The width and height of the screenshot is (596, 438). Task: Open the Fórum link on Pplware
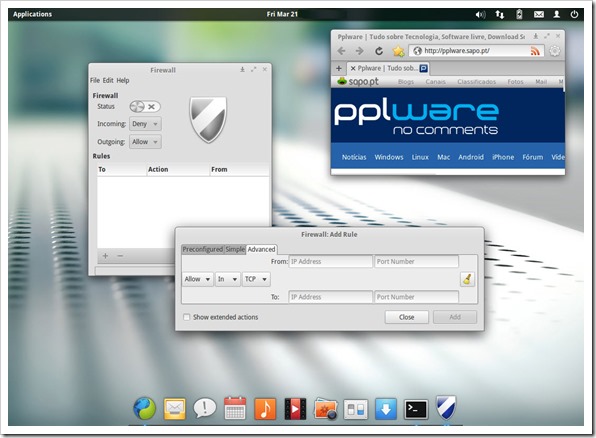(x=533, y=157)
